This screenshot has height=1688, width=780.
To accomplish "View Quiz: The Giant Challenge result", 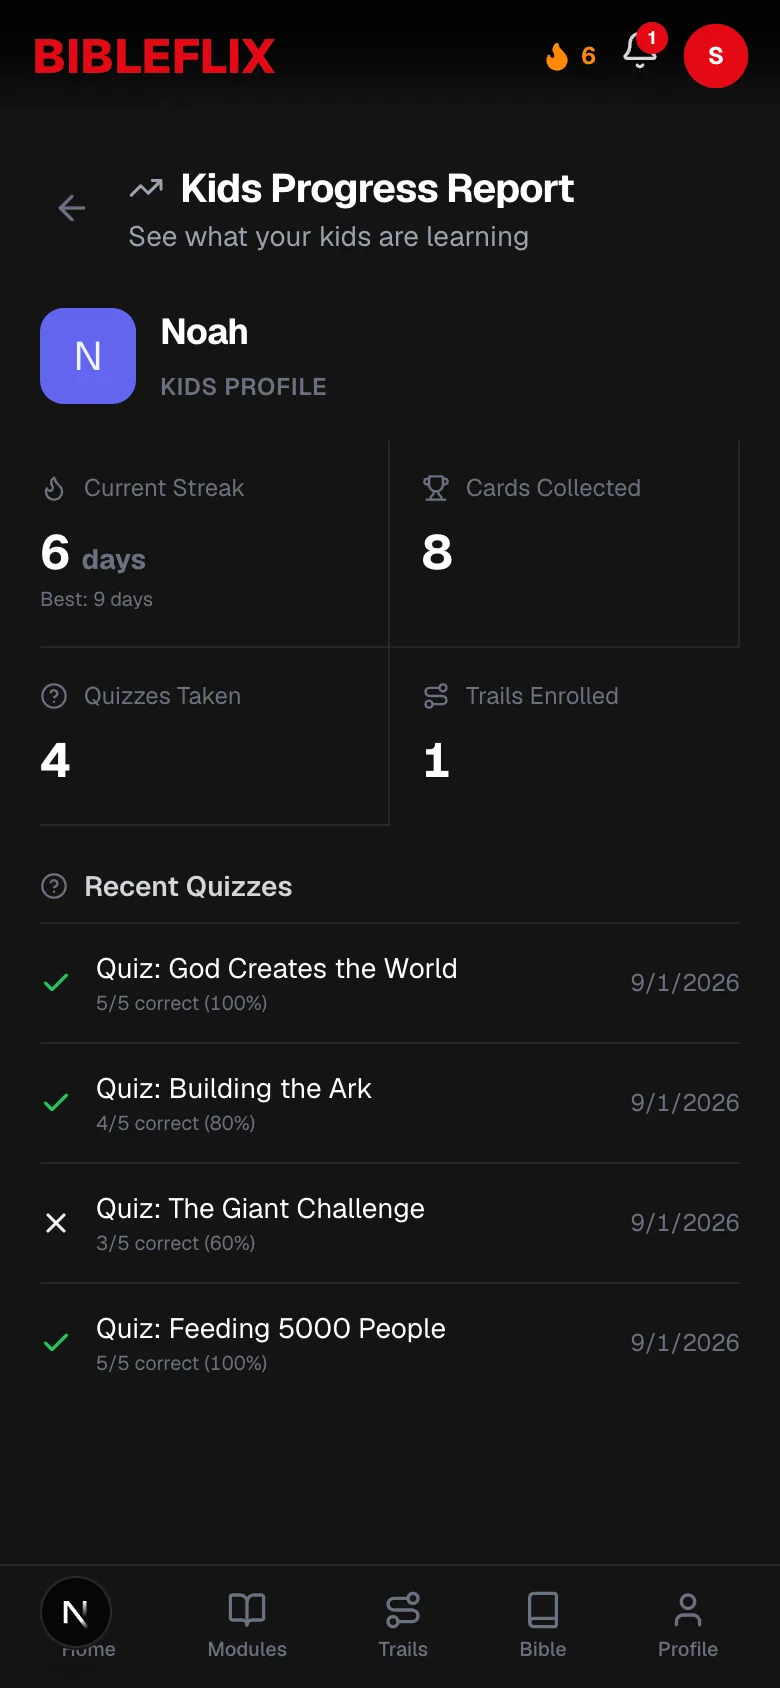I will click(x=390, y=1223).
